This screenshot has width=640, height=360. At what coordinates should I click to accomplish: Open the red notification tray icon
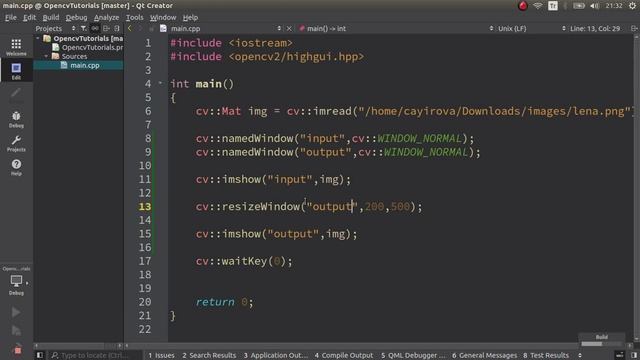(x=522, y=6)
